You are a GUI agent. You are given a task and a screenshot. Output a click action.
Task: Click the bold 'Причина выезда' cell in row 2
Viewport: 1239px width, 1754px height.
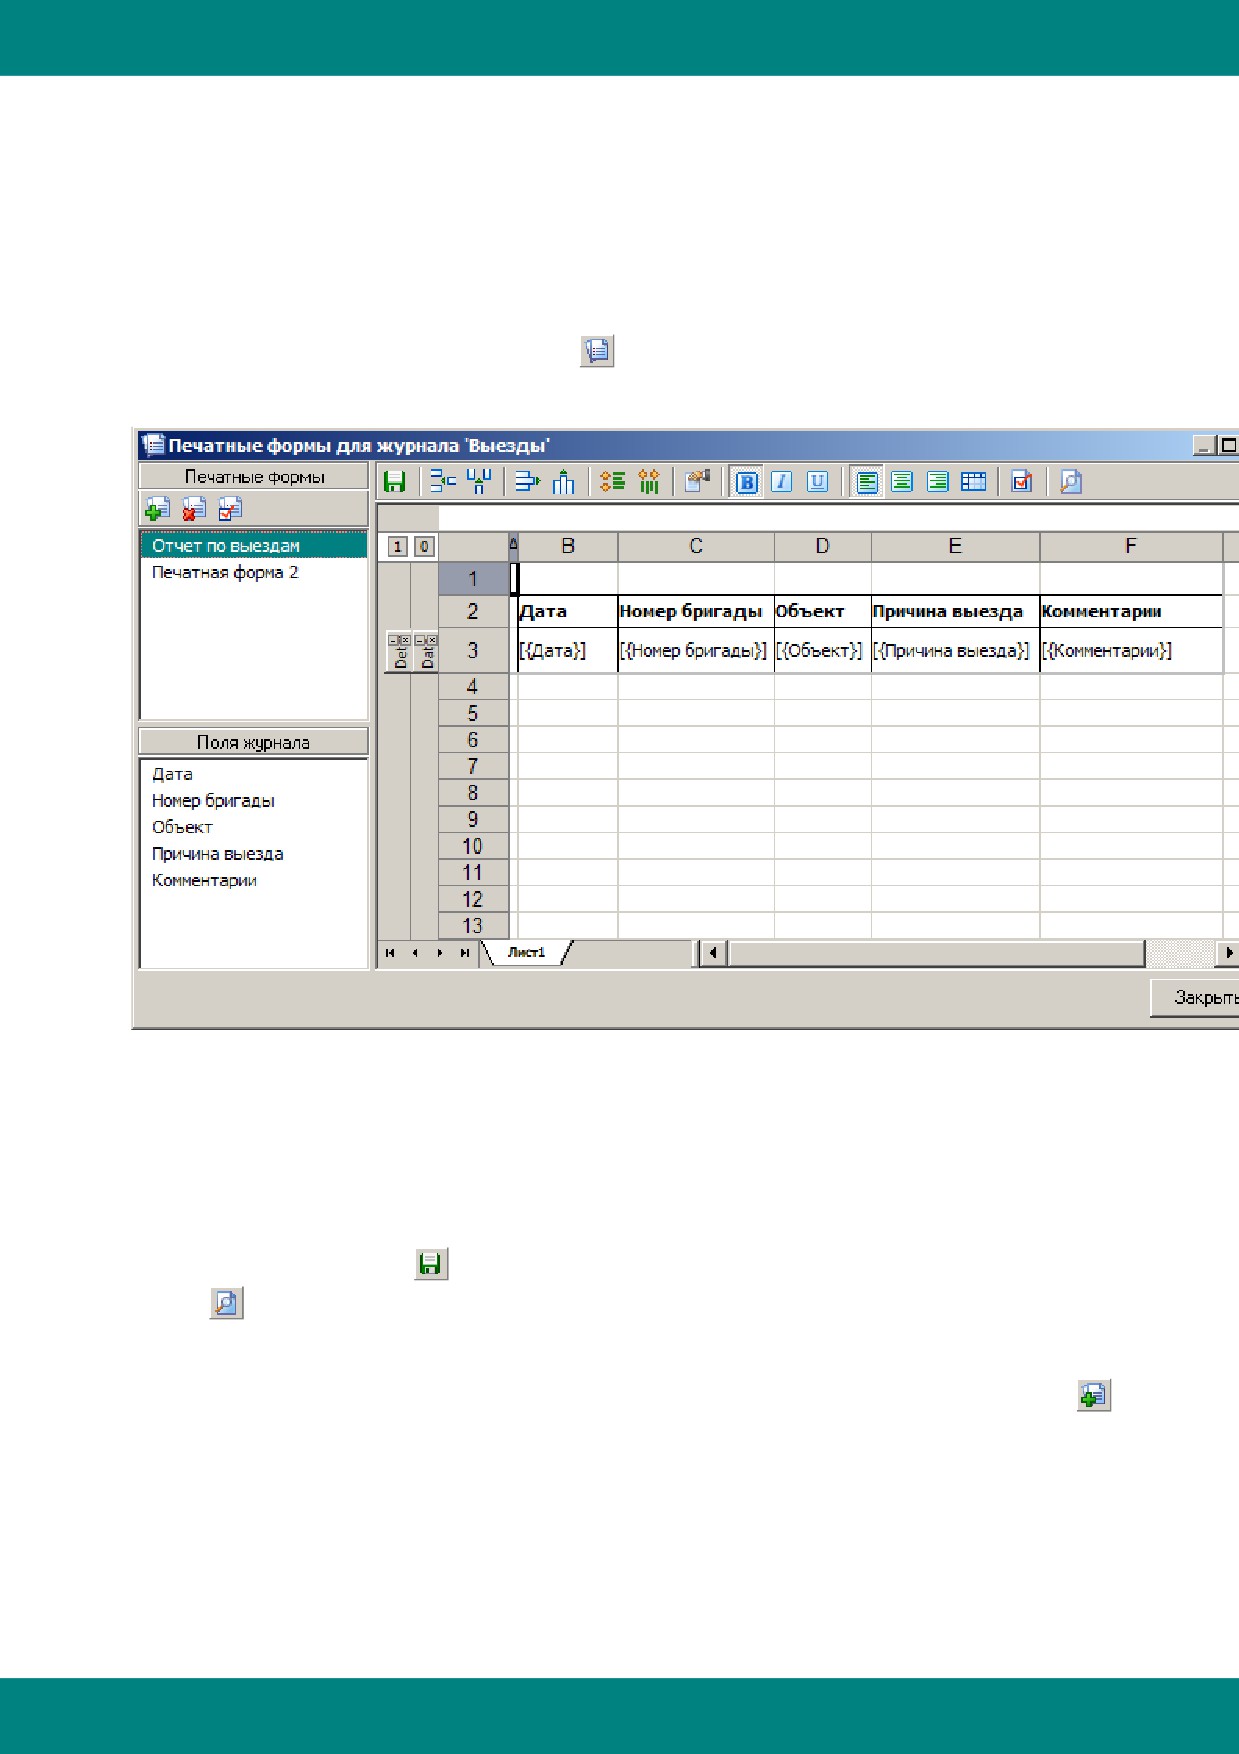pos(955,611)
